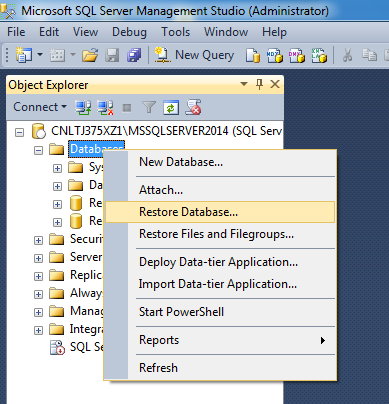Open the Connect dropdown in Object Explorer
Viewport: 389px width, 404px height.
click(40, 107)
